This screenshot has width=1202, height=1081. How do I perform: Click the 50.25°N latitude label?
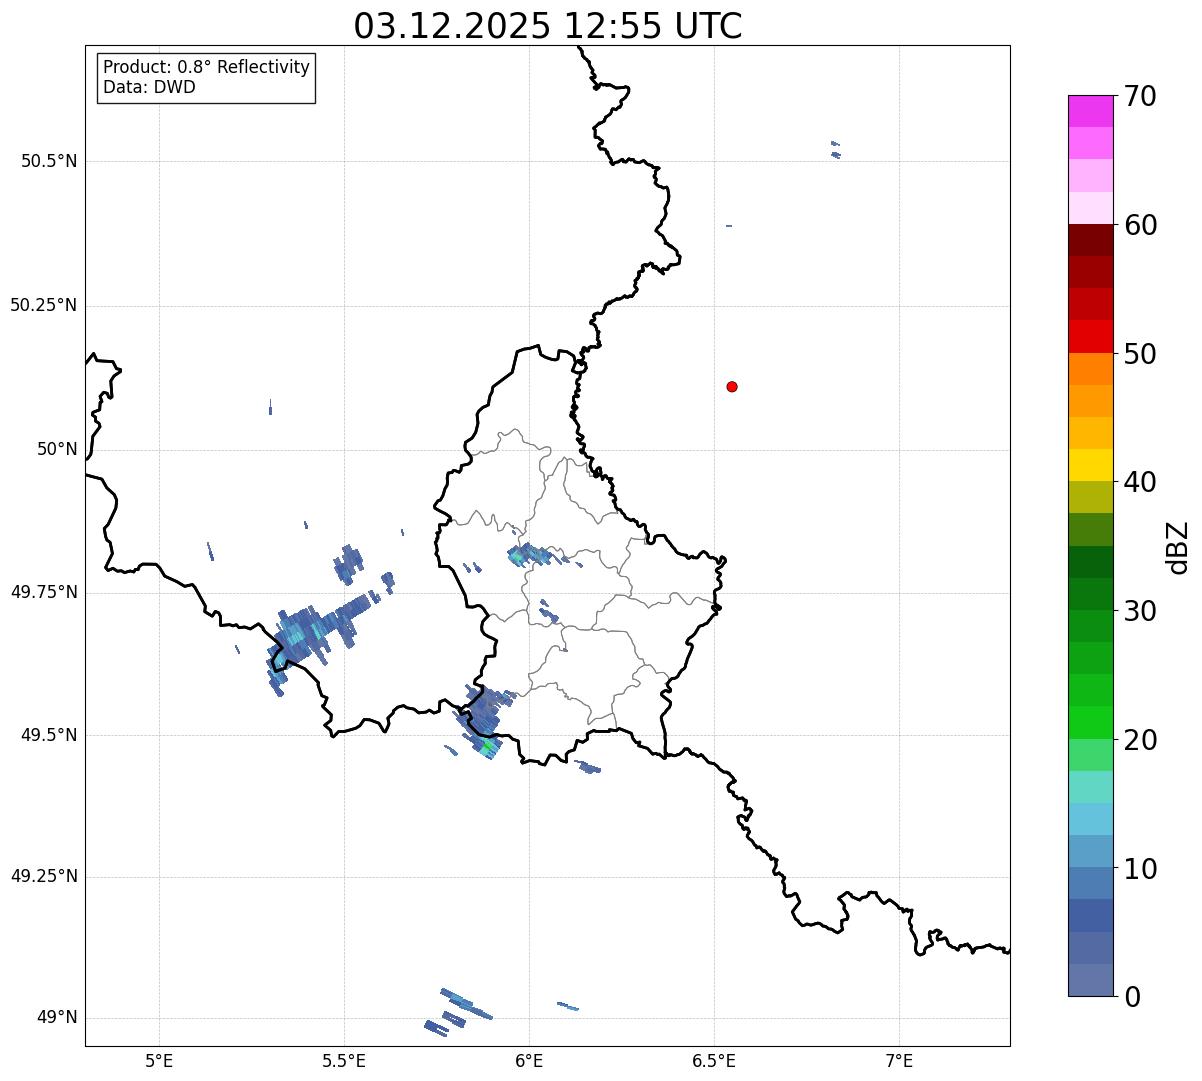pos(43,305)
